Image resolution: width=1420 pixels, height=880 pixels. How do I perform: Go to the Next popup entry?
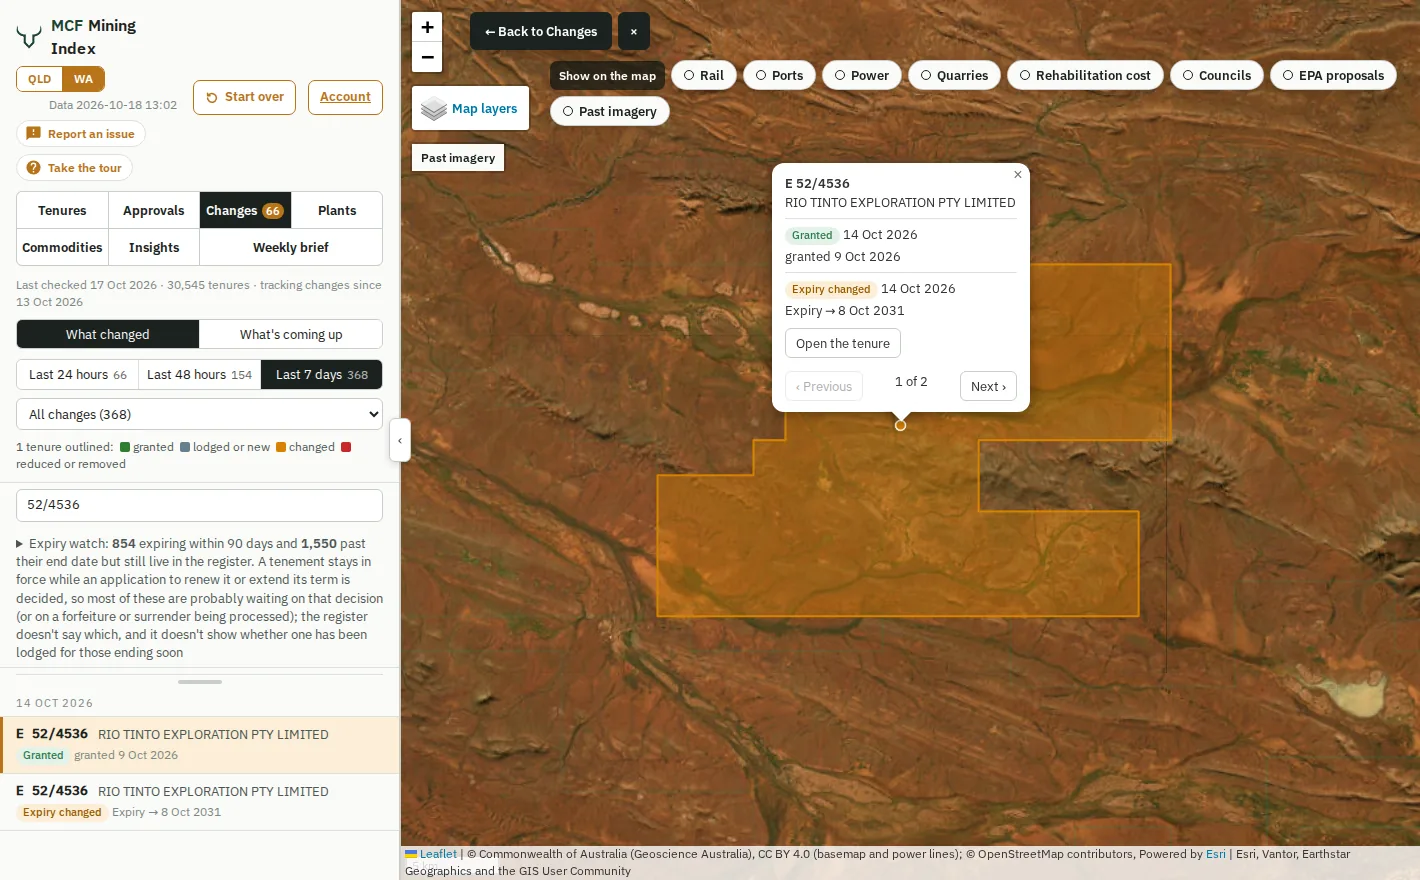pos(989,386)
